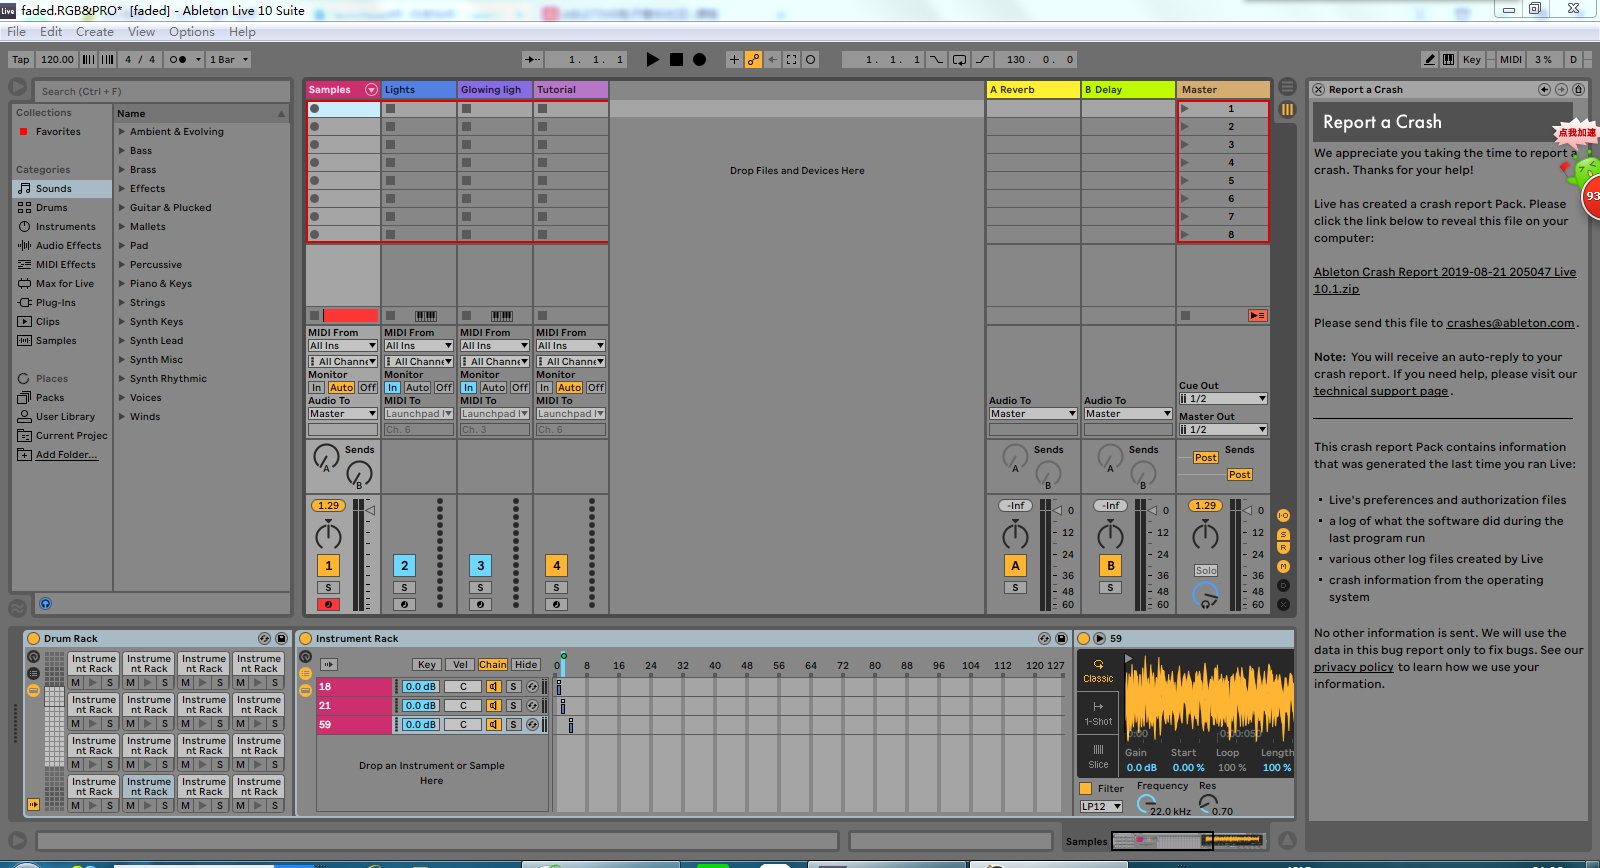Toggle the Mixer section visibility
This screenshot has height=868, width=1600.
coord(1284,567)
